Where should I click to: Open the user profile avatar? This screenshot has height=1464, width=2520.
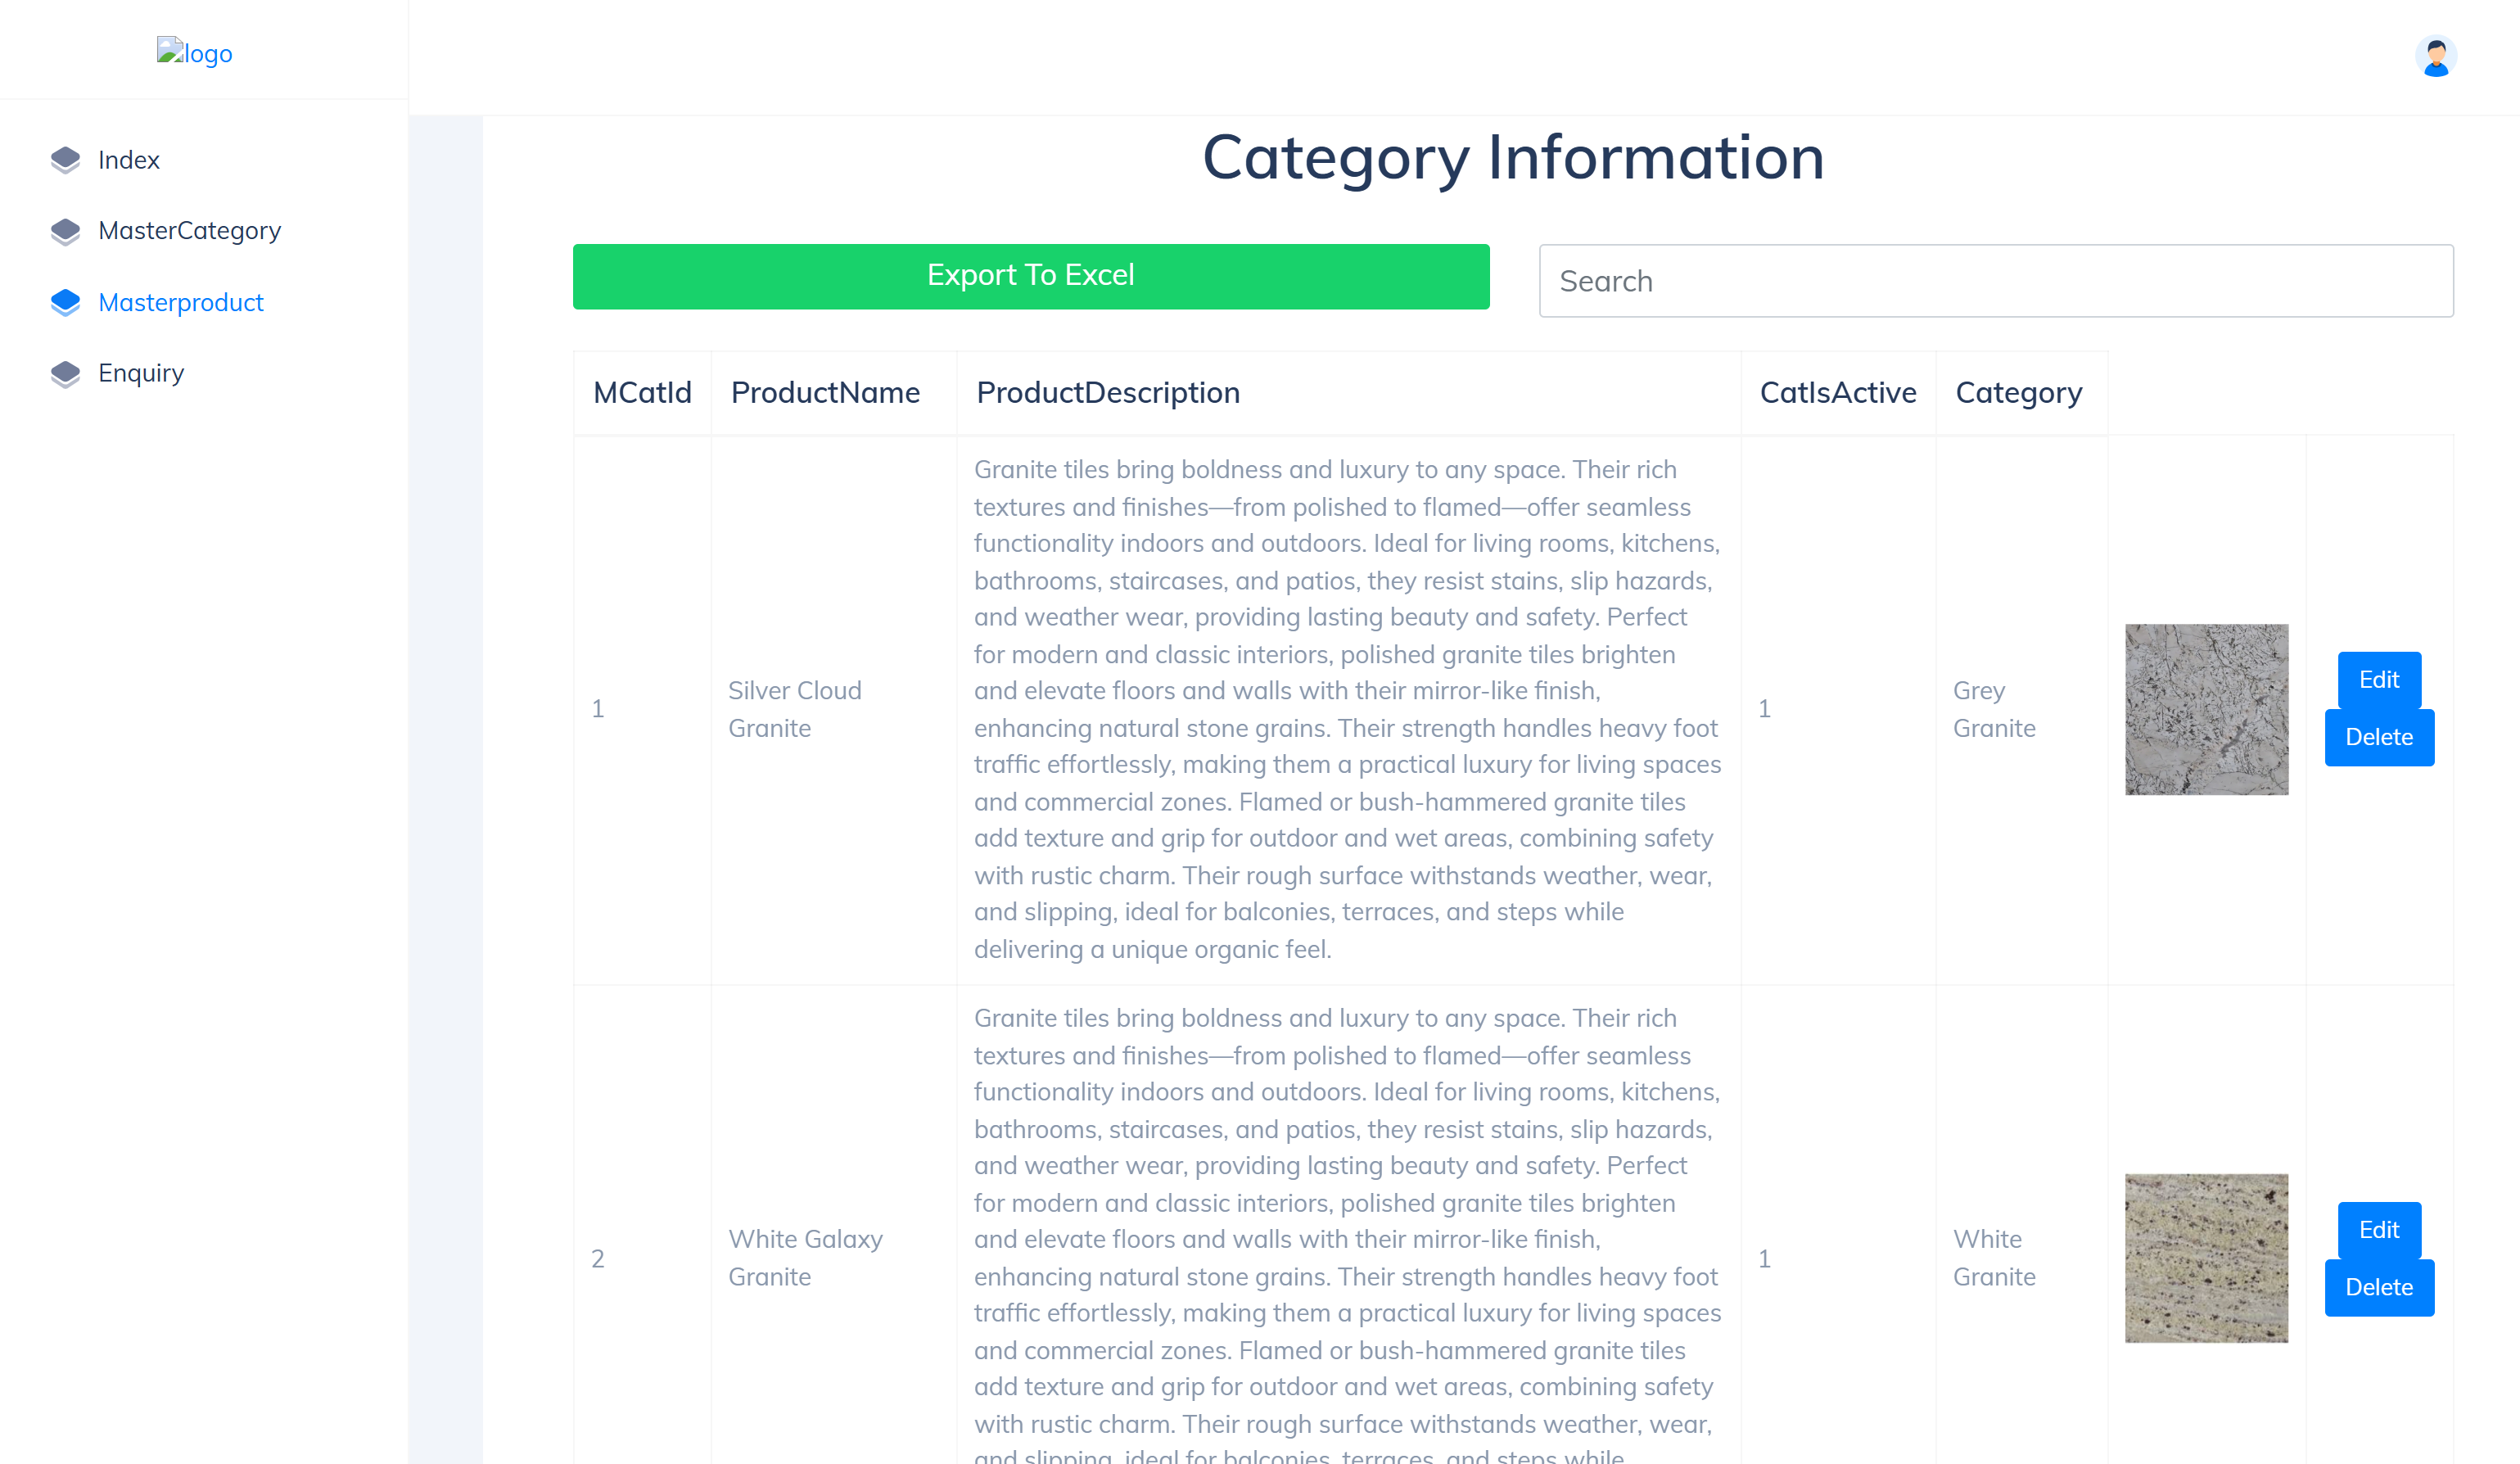2435,56
